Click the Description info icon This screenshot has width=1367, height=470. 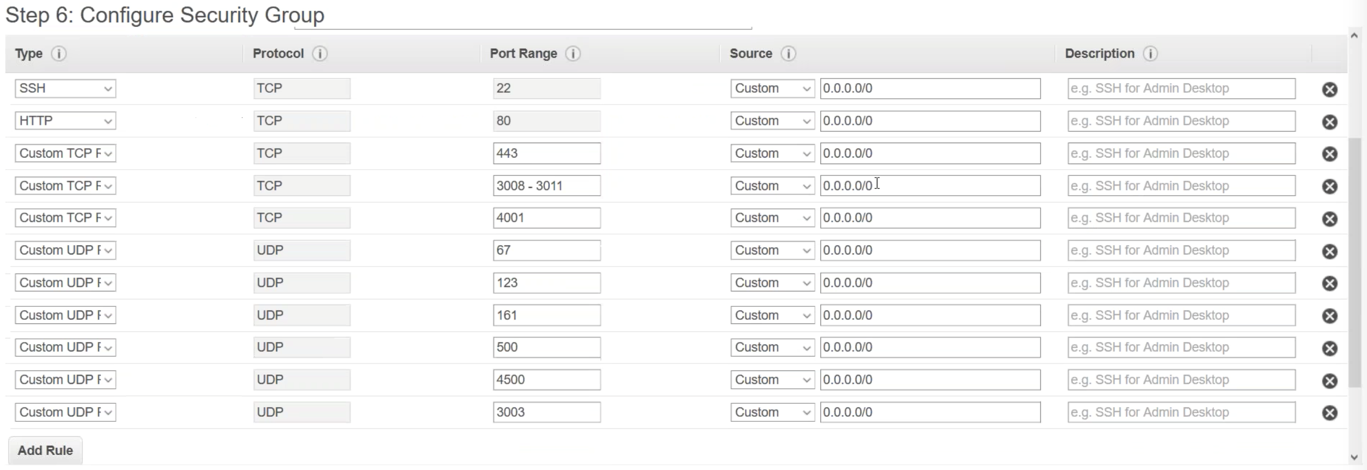pos(1150,54)
